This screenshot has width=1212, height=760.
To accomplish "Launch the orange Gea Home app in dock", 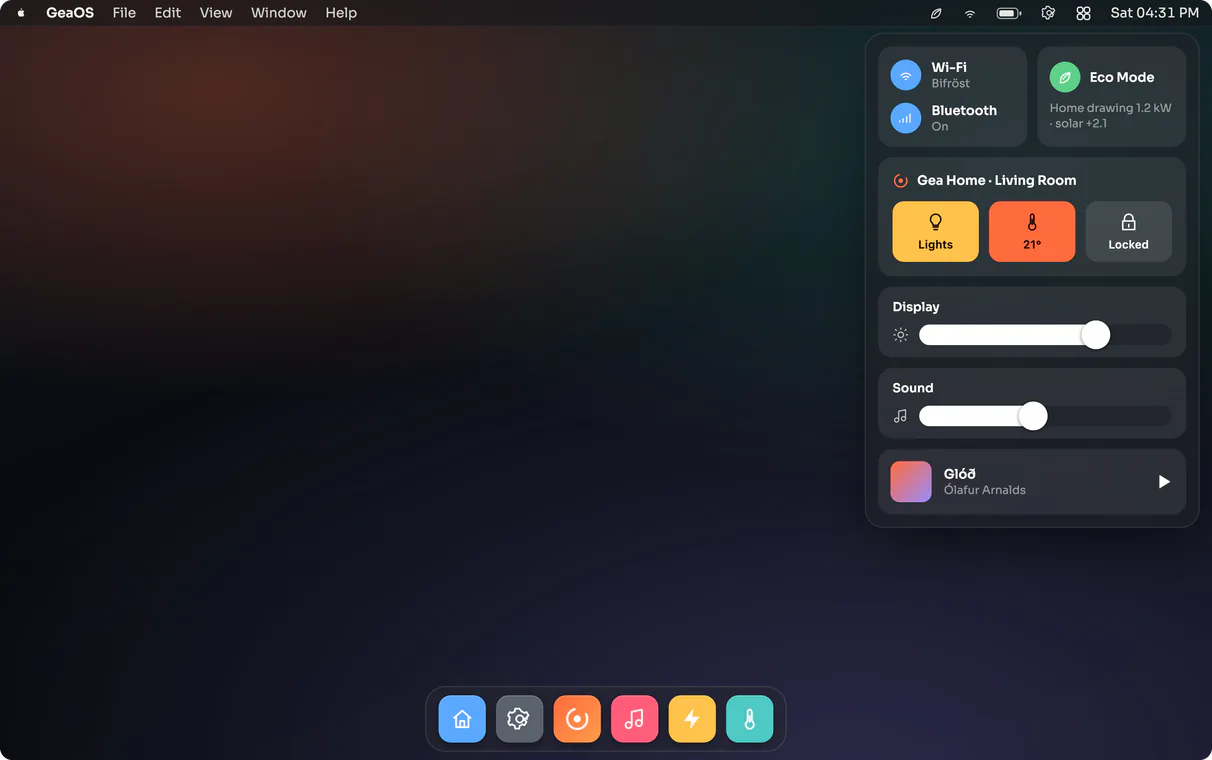I will click(577, 719).
